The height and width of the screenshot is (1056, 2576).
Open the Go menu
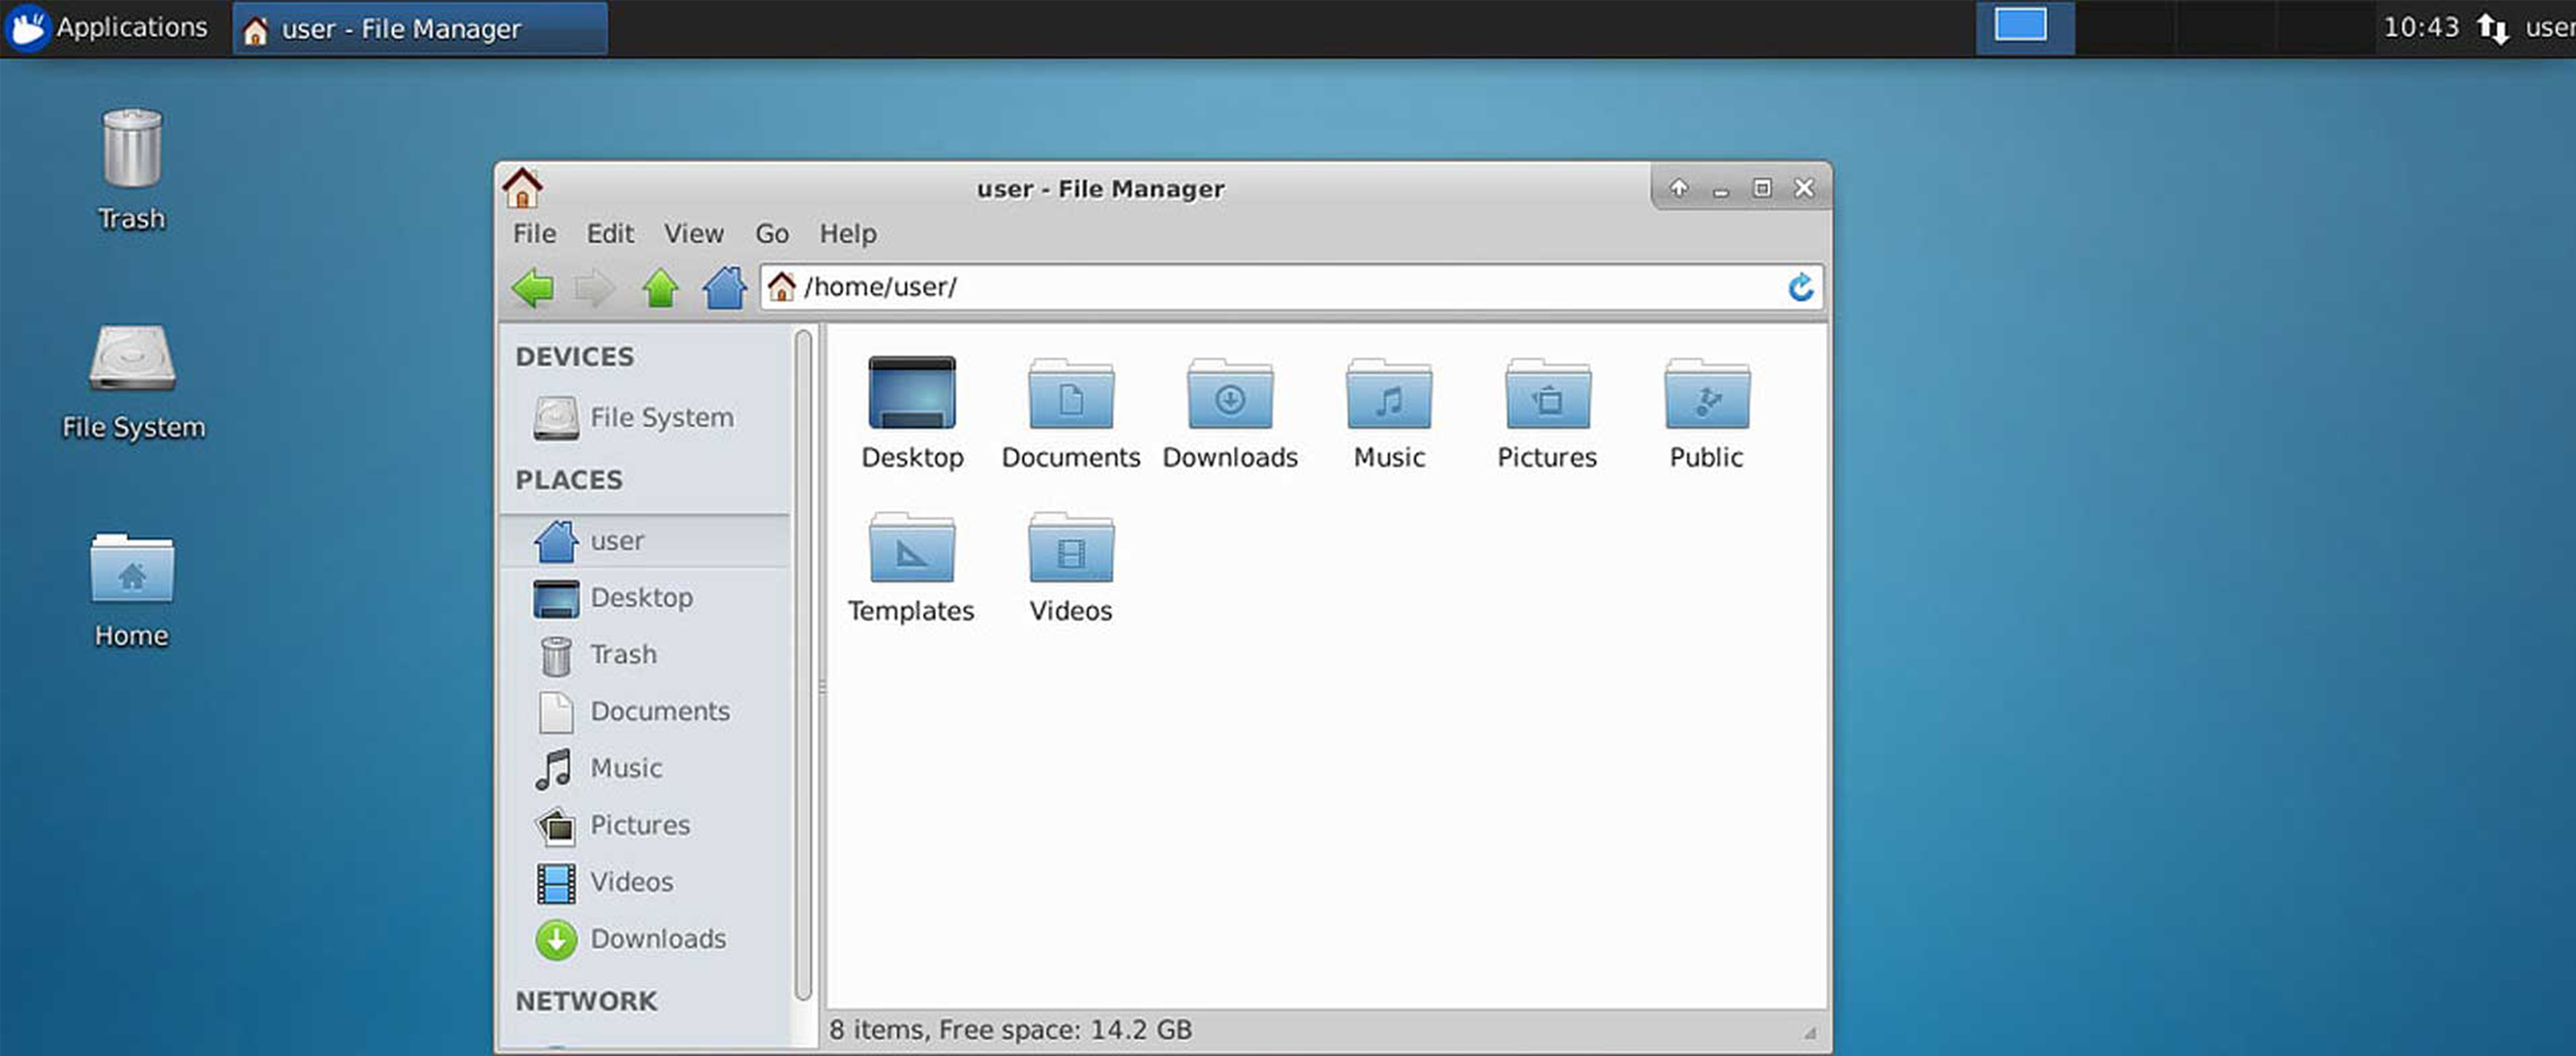[x=771, y=234]
